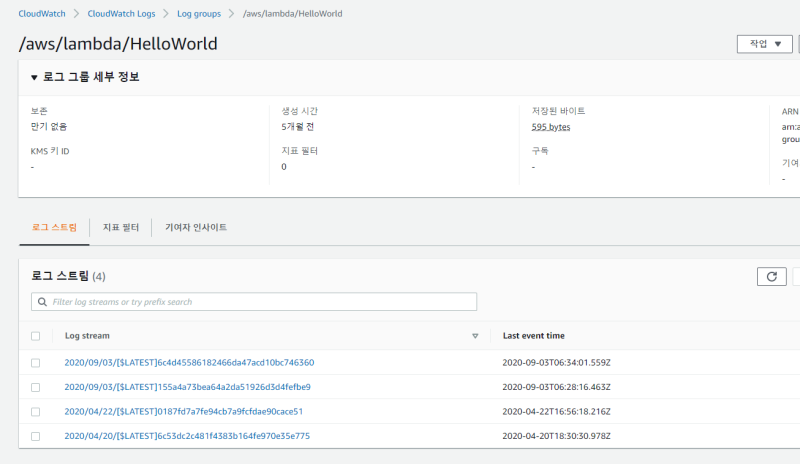Image resolution: width=800 pixels, height=464 pixels.
Task: Navigate to Log groups breadcrumb link
Action: [x=205, y=14]
